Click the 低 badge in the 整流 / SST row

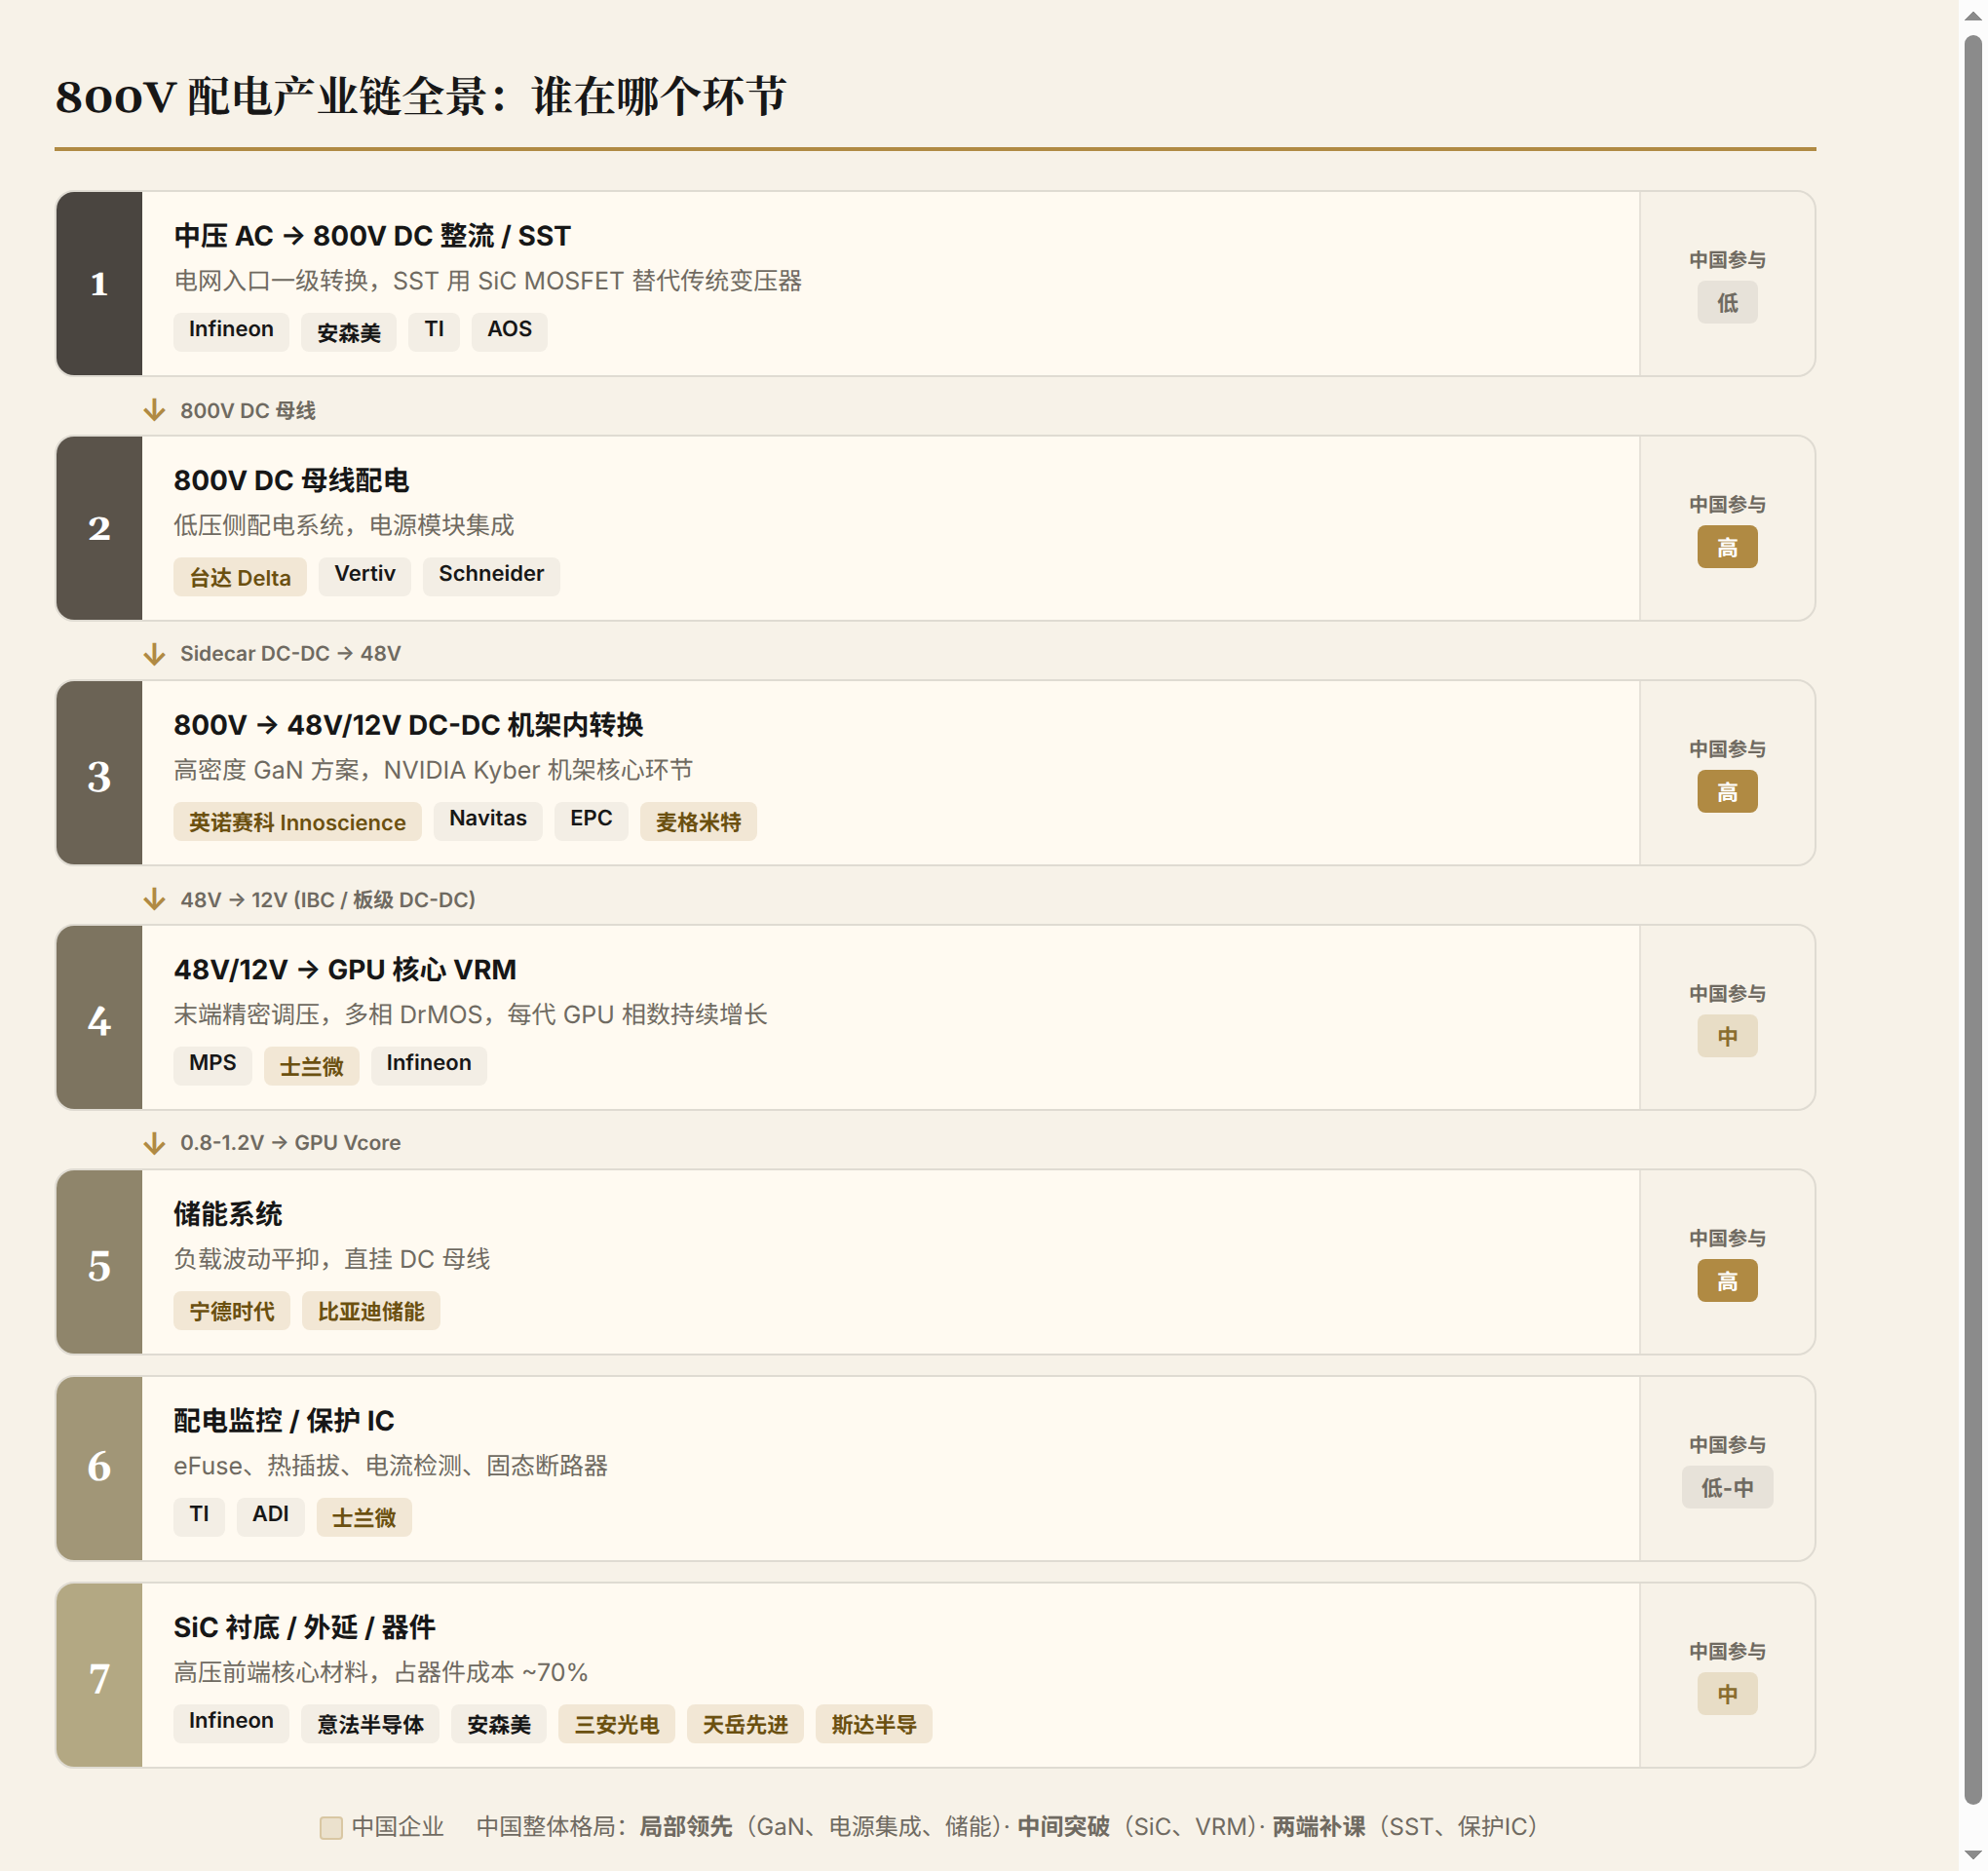[1727, 303]
